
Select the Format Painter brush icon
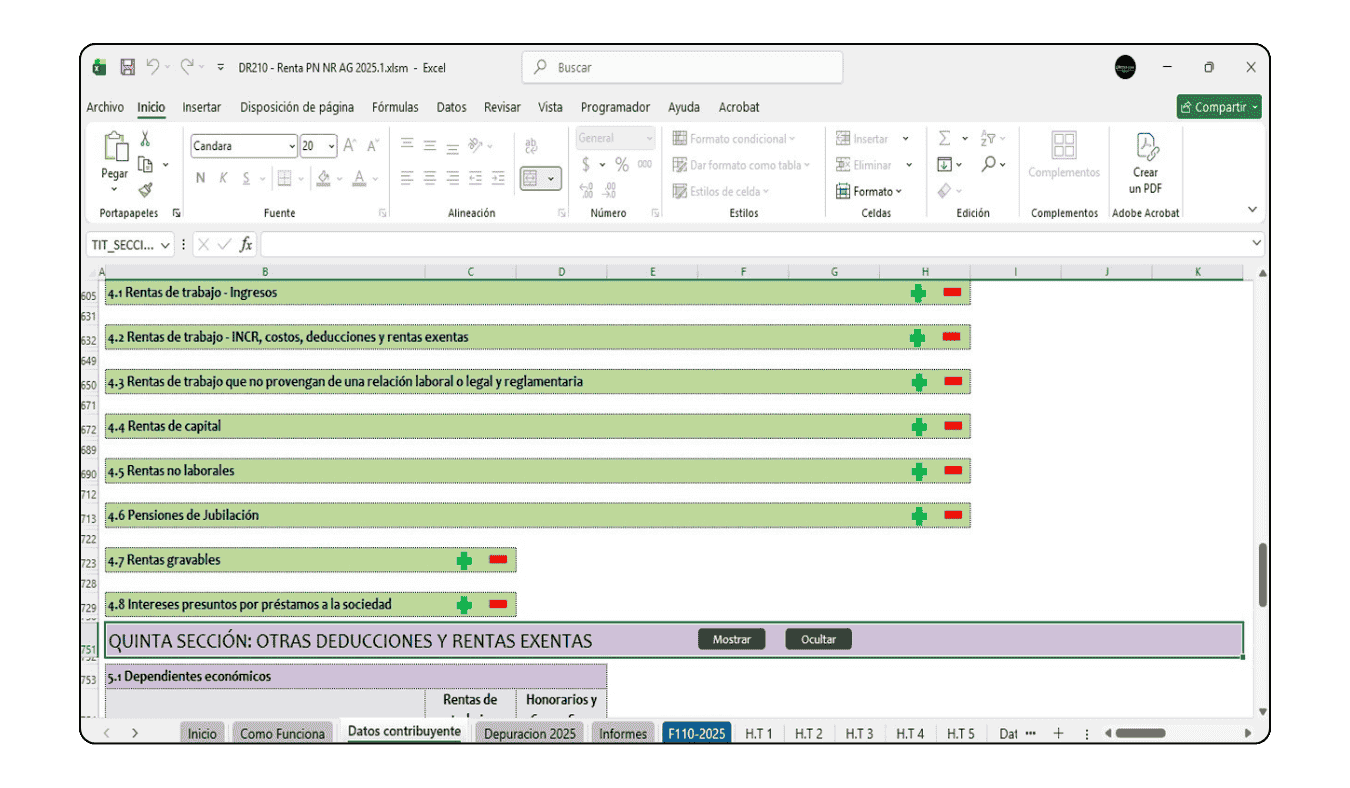click(x=145, y=189)
